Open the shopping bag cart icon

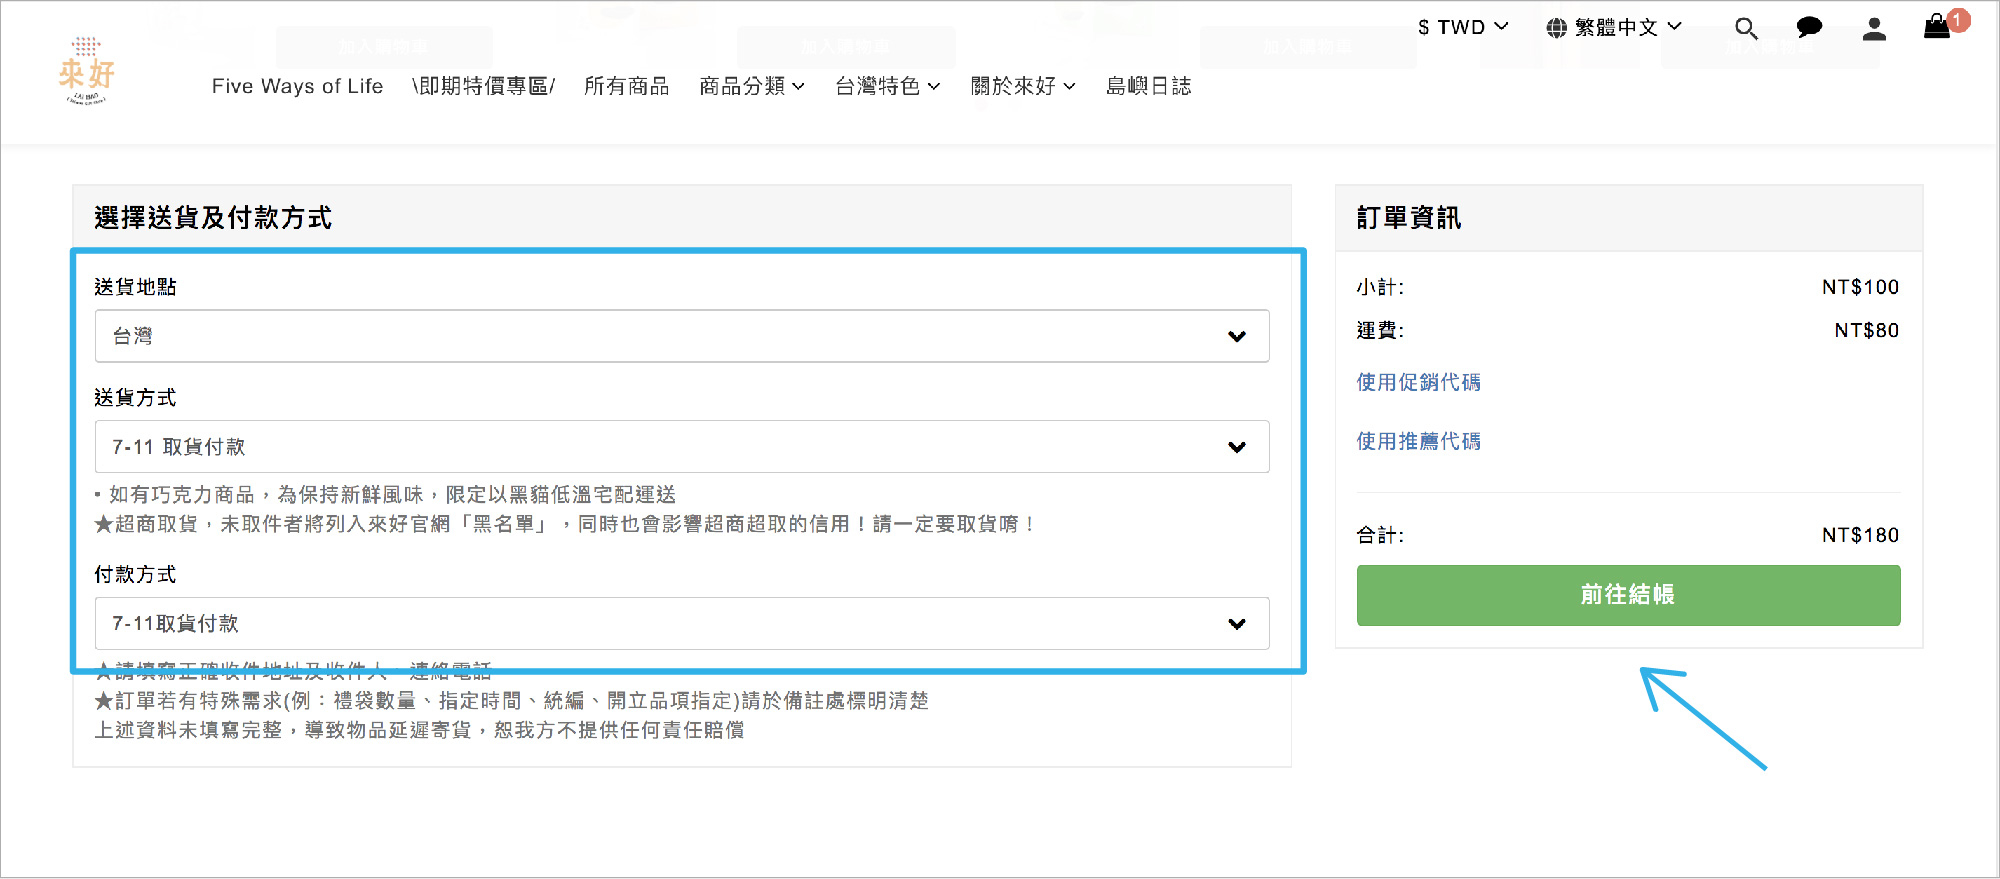(1937, 27)
